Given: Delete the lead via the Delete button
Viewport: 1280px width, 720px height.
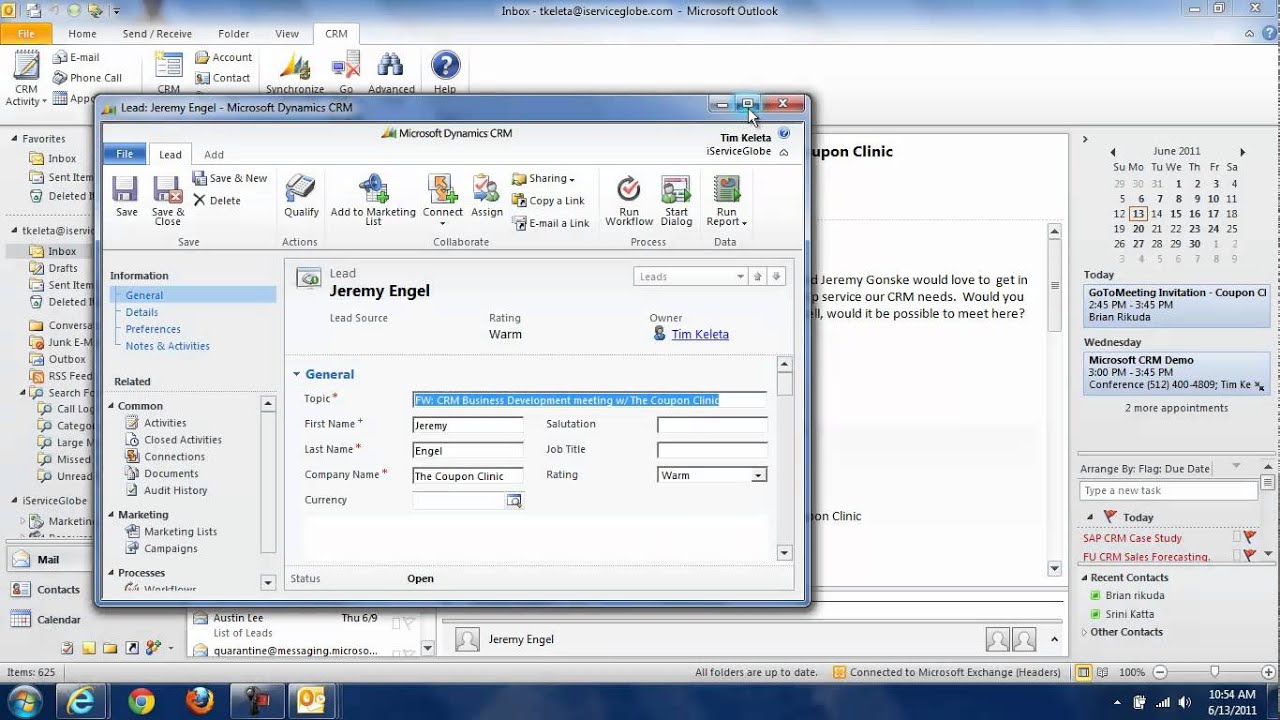Looking at the screenshot, I should tap(217, 200).
